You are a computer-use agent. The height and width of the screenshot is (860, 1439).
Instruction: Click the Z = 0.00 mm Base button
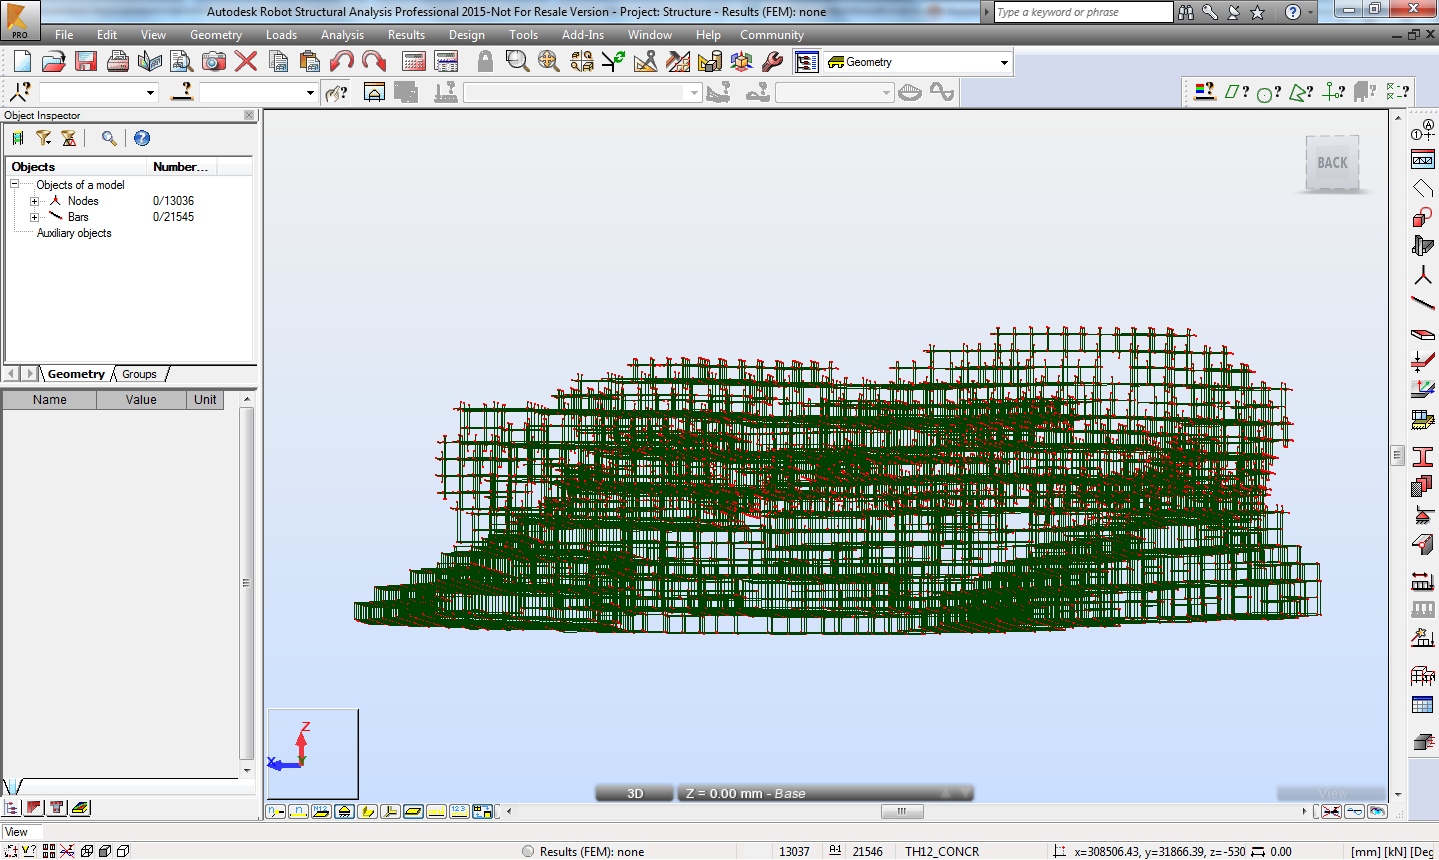(825, 794)
